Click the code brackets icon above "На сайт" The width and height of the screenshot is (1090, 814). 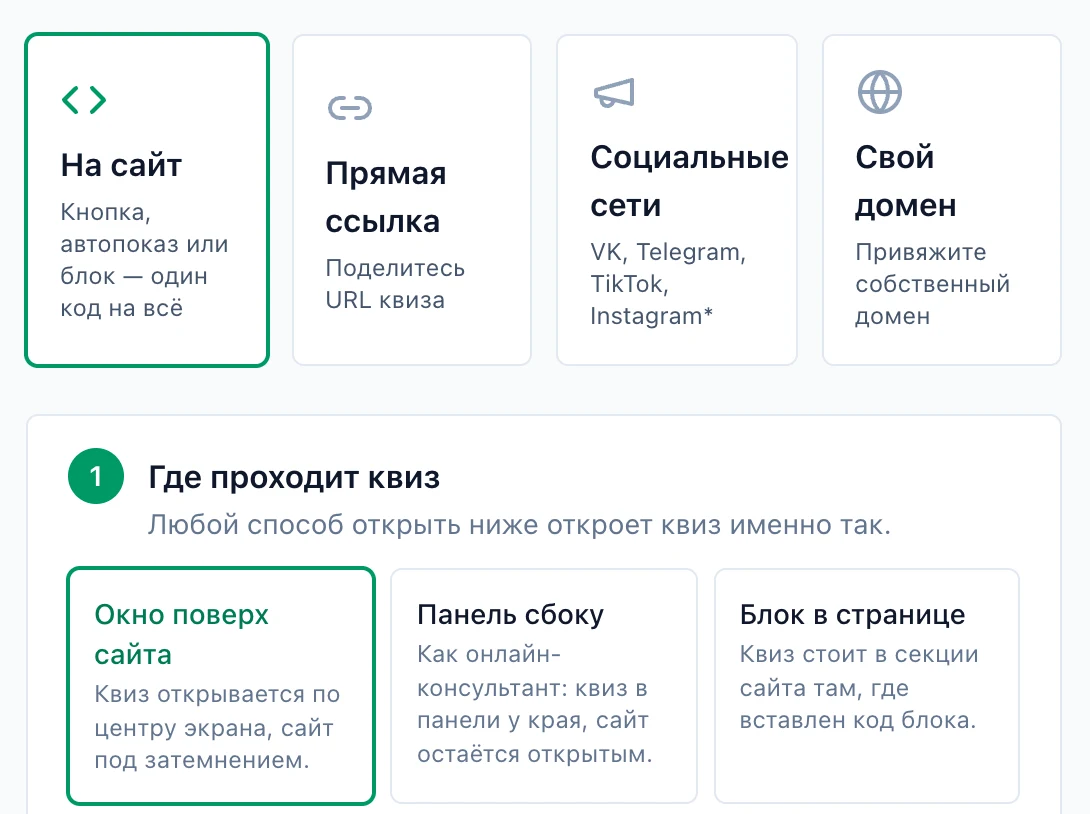tap(84, 99)
